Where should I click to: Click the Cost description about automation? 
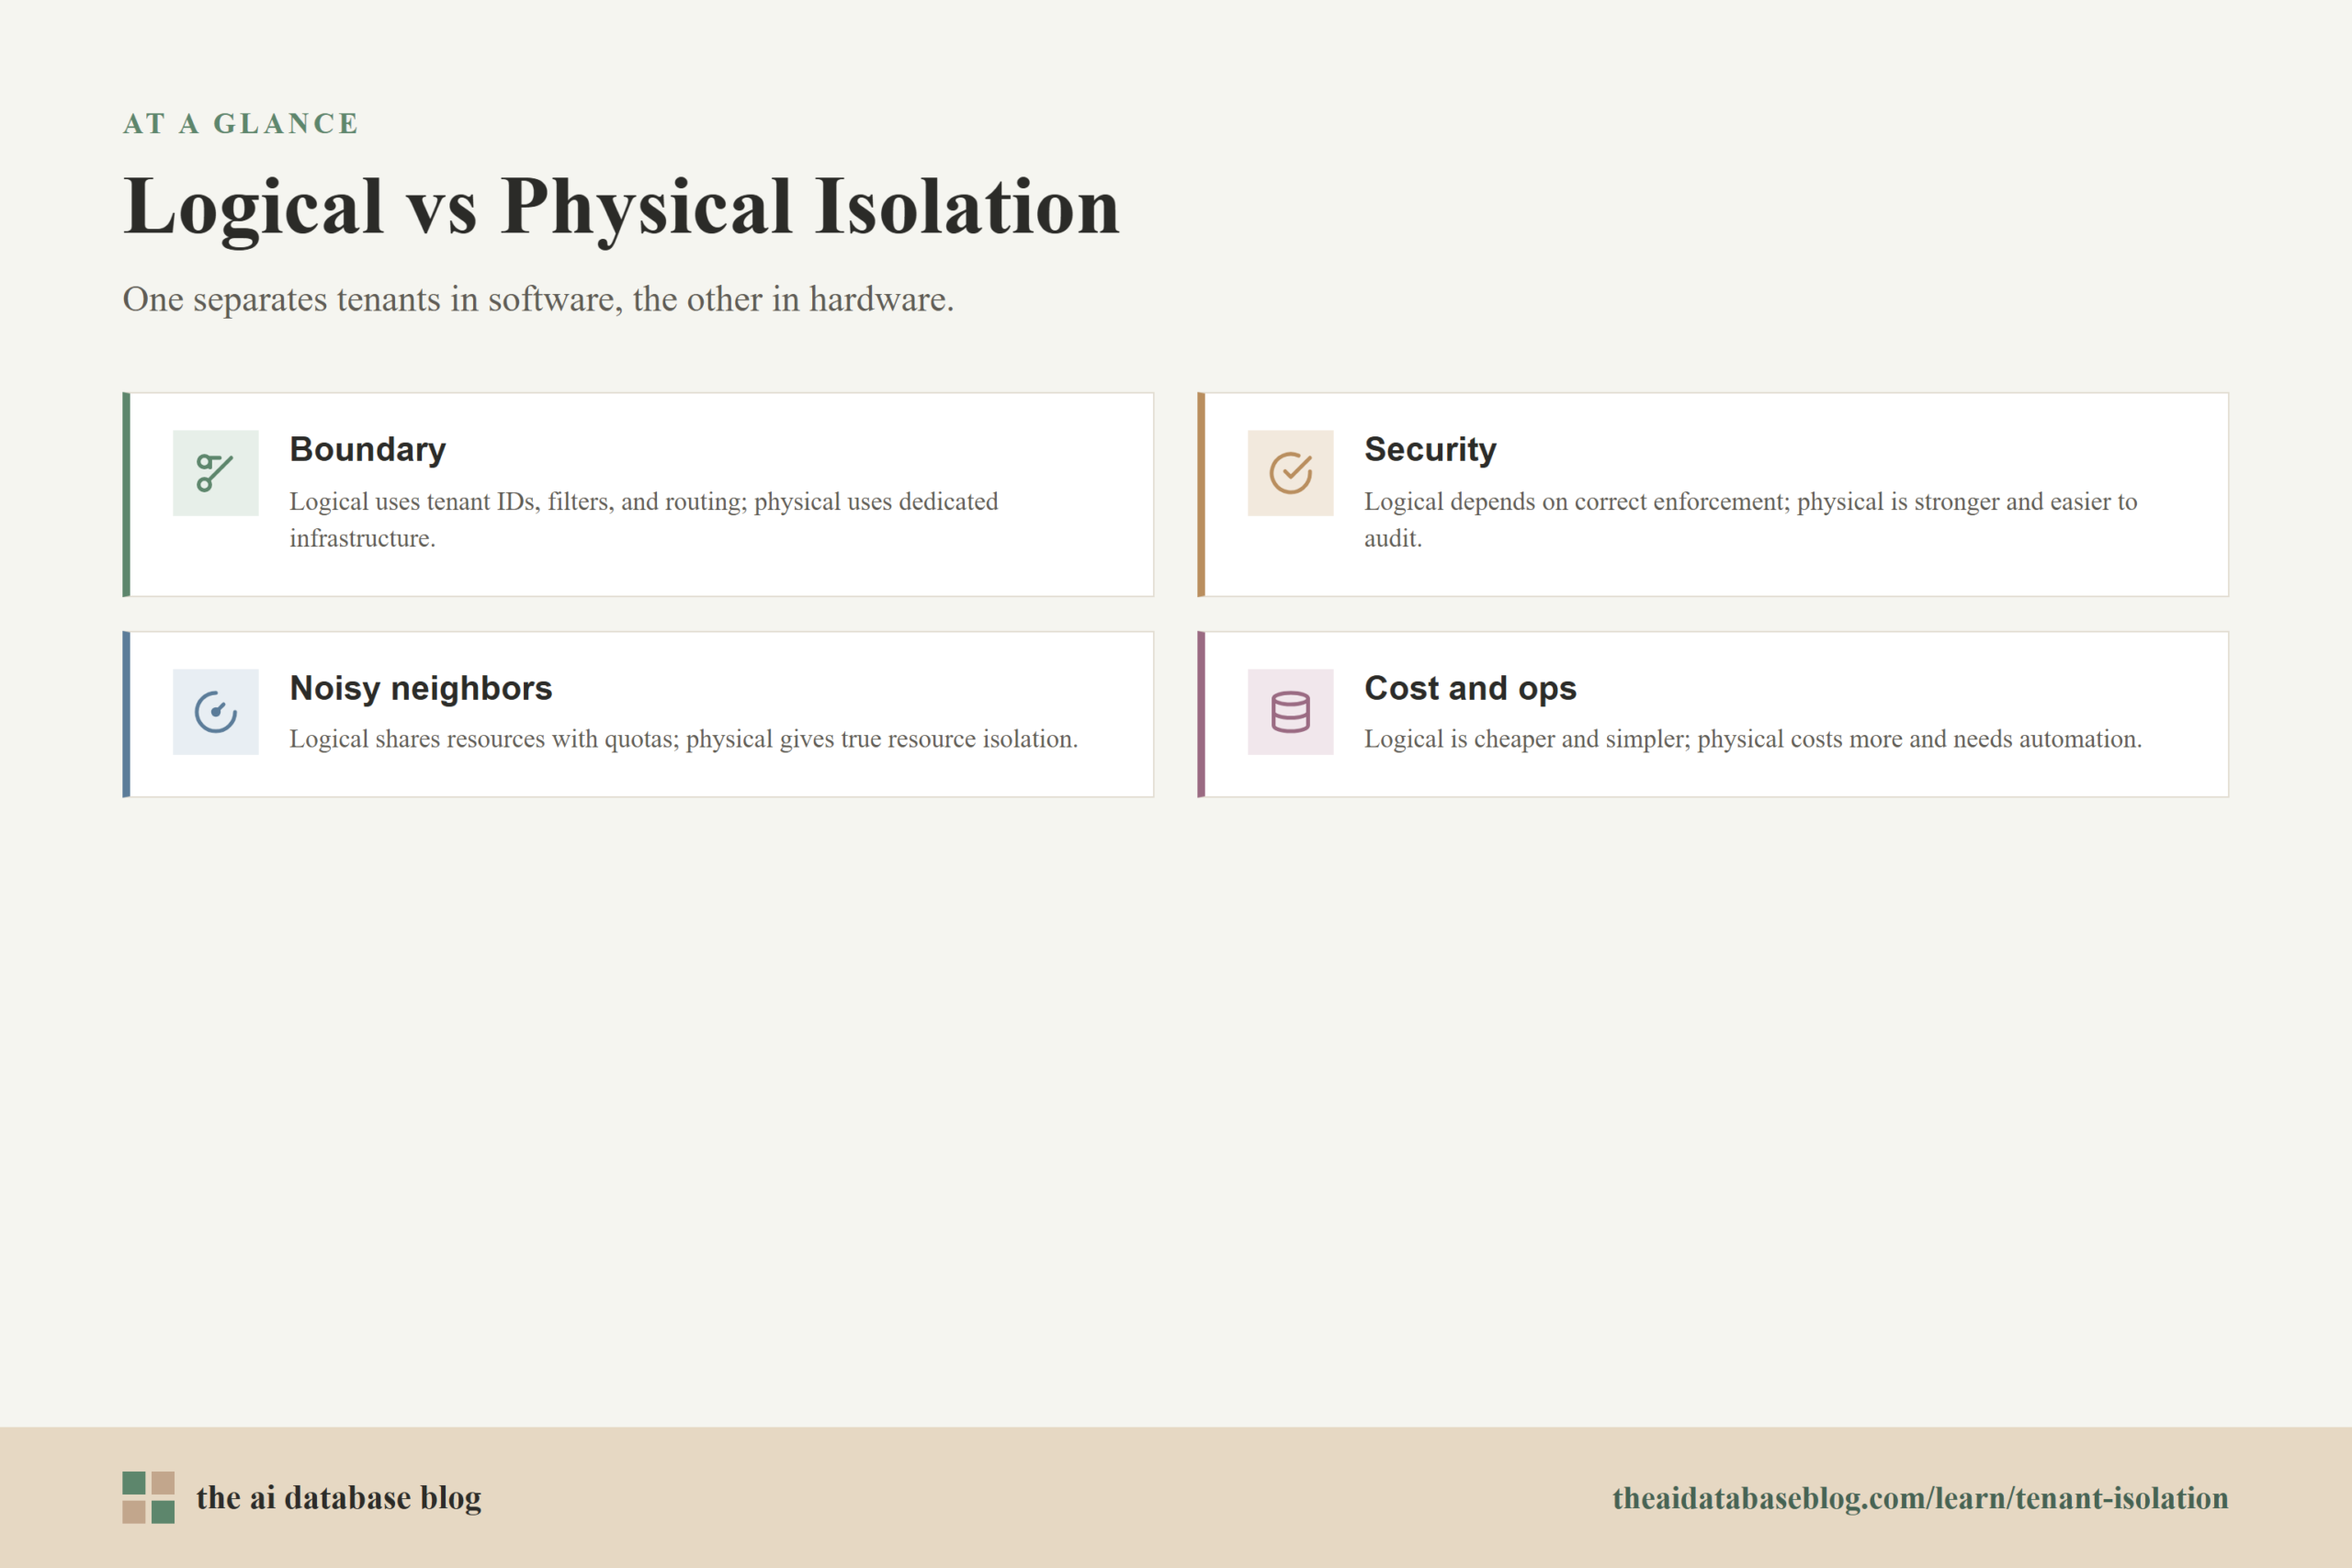point(1753,739)
